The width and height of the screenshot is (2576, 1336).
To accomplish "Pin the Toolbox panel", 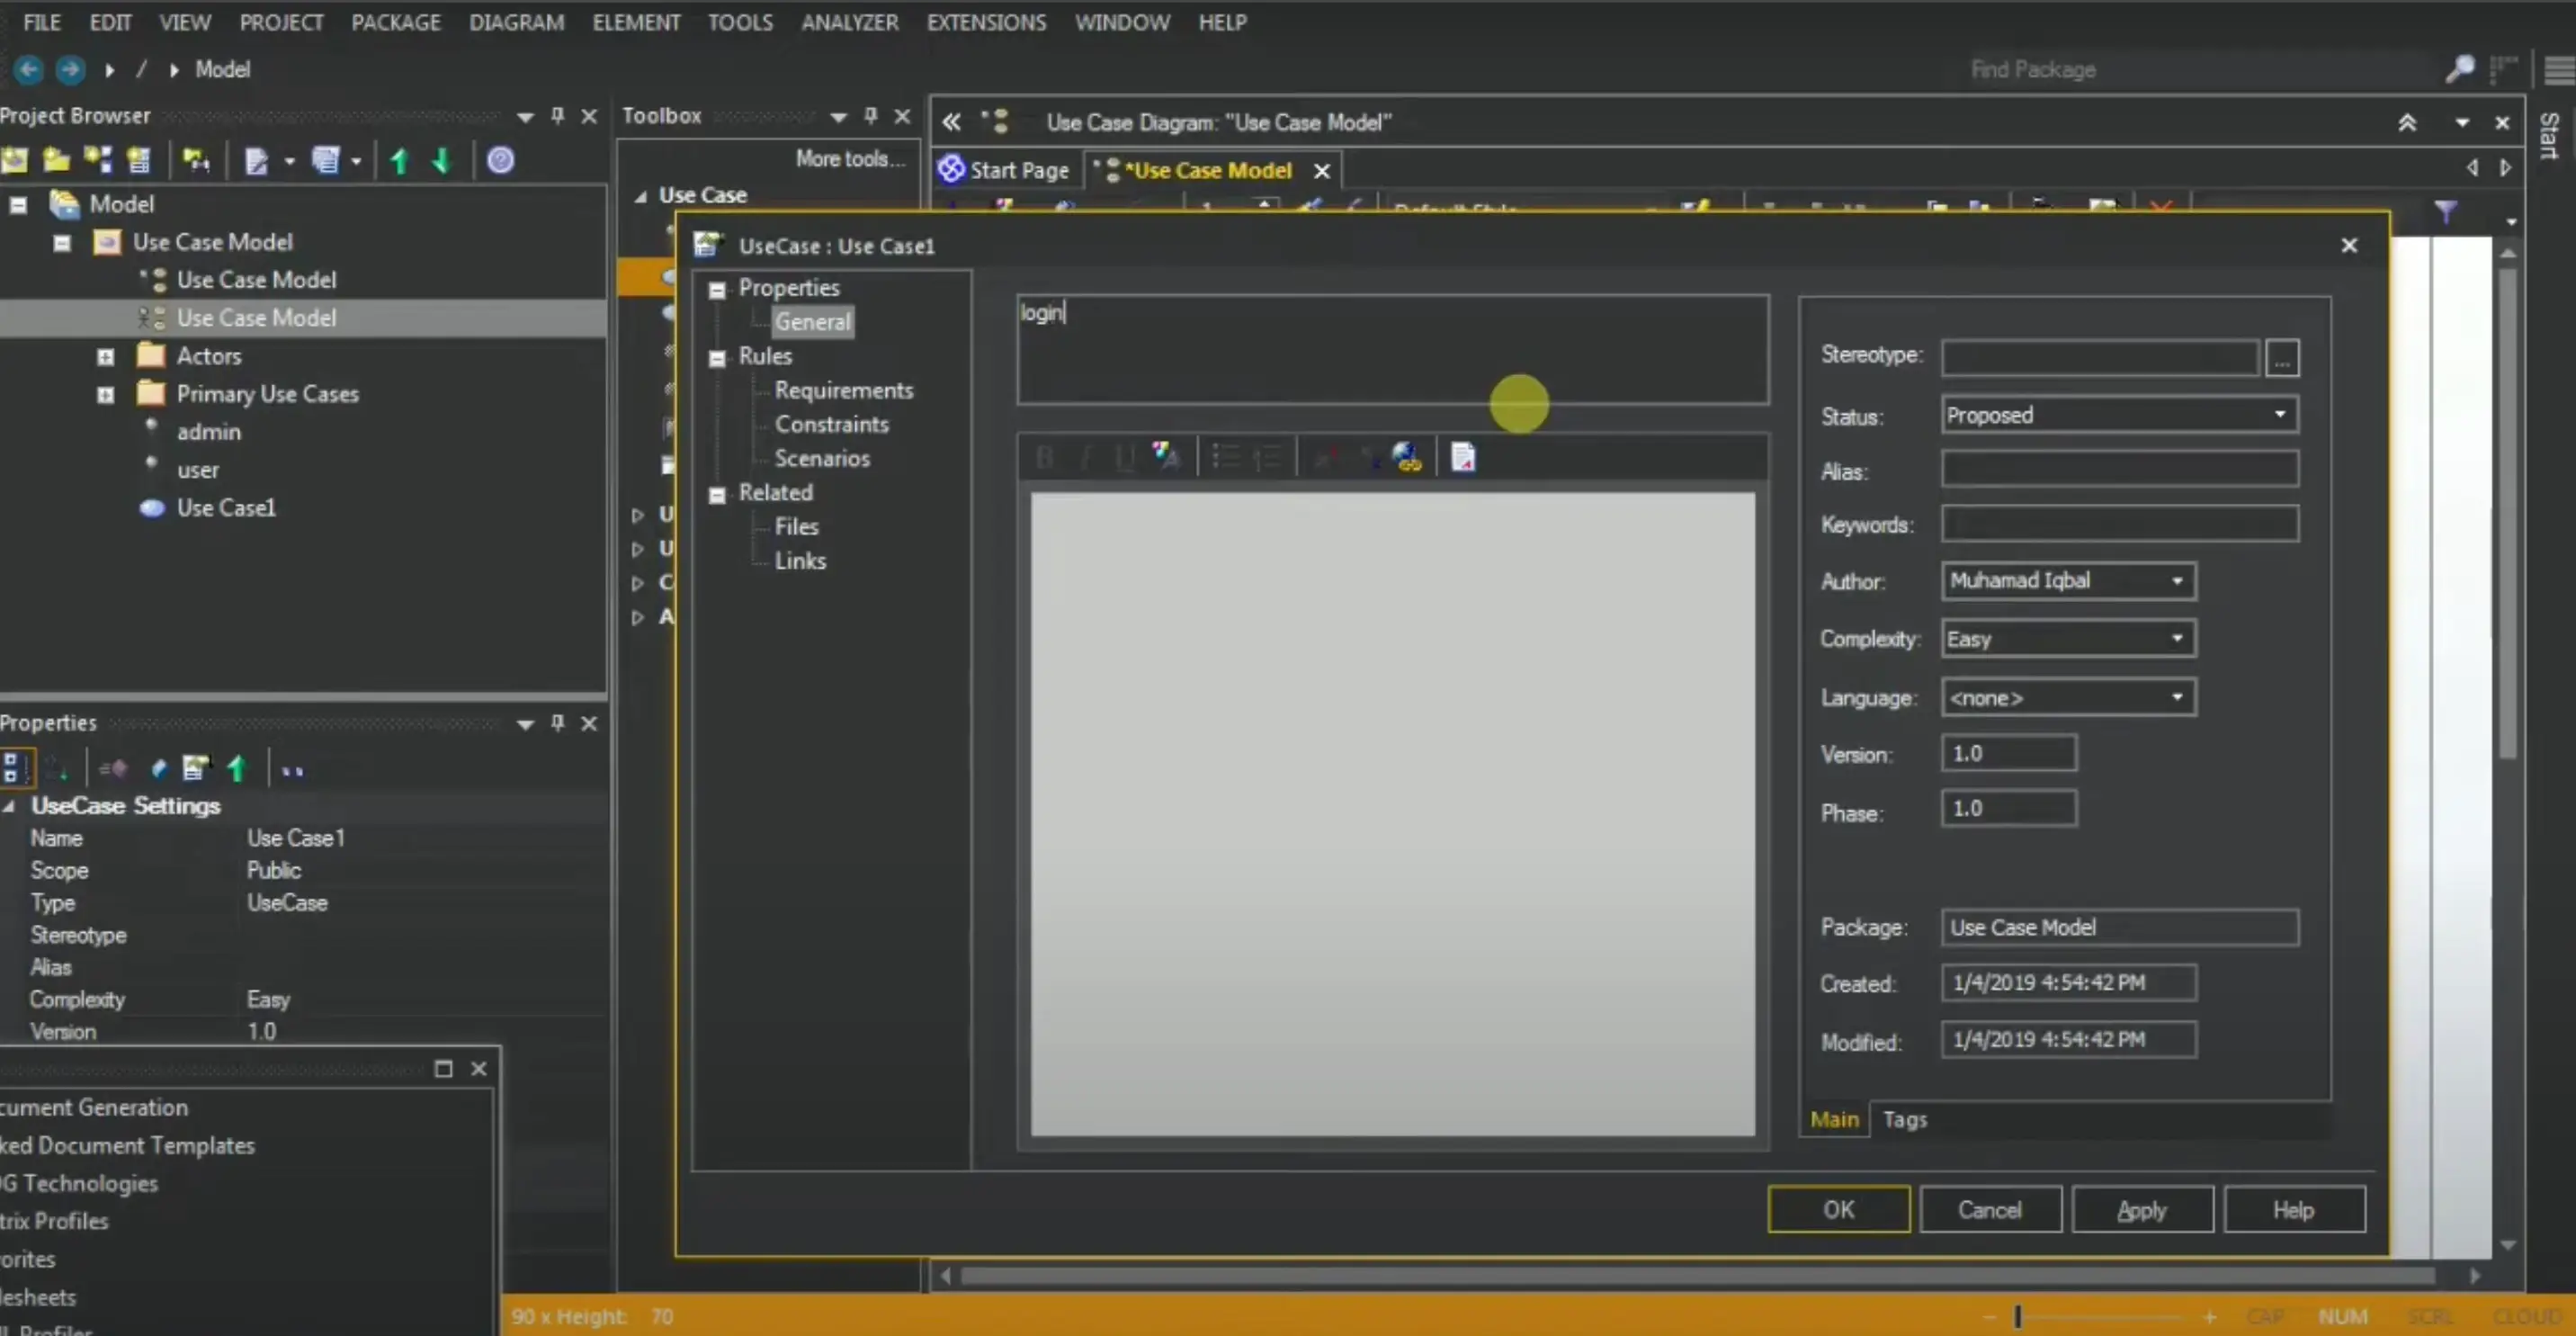I will [871, 116].
